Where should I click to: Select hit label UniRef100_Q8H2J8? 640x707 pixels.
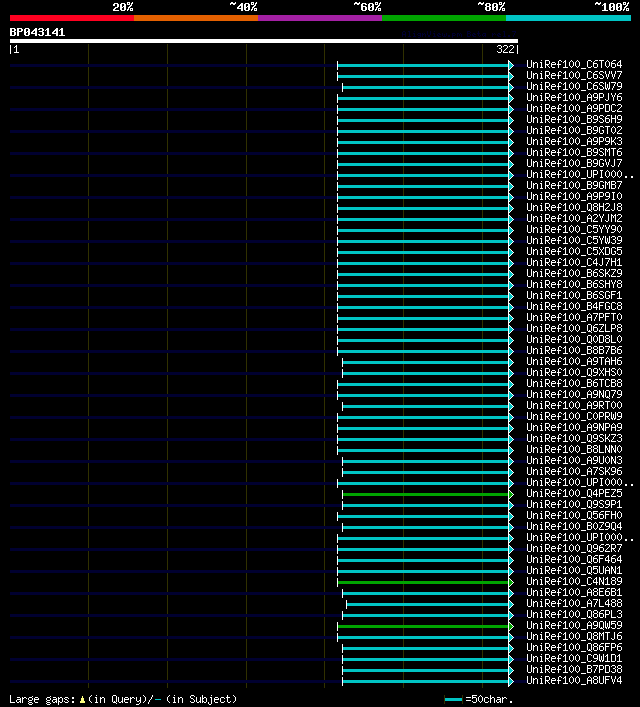tap(574, 207)
